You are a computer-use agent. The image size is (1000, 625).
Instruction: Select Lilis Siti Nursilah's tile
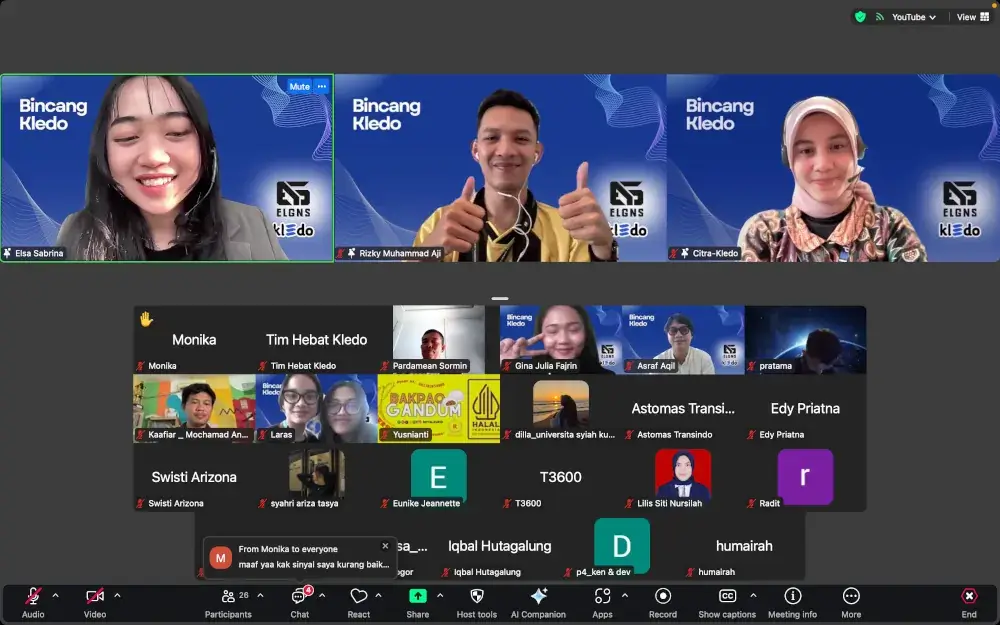(x=683, y=478)
